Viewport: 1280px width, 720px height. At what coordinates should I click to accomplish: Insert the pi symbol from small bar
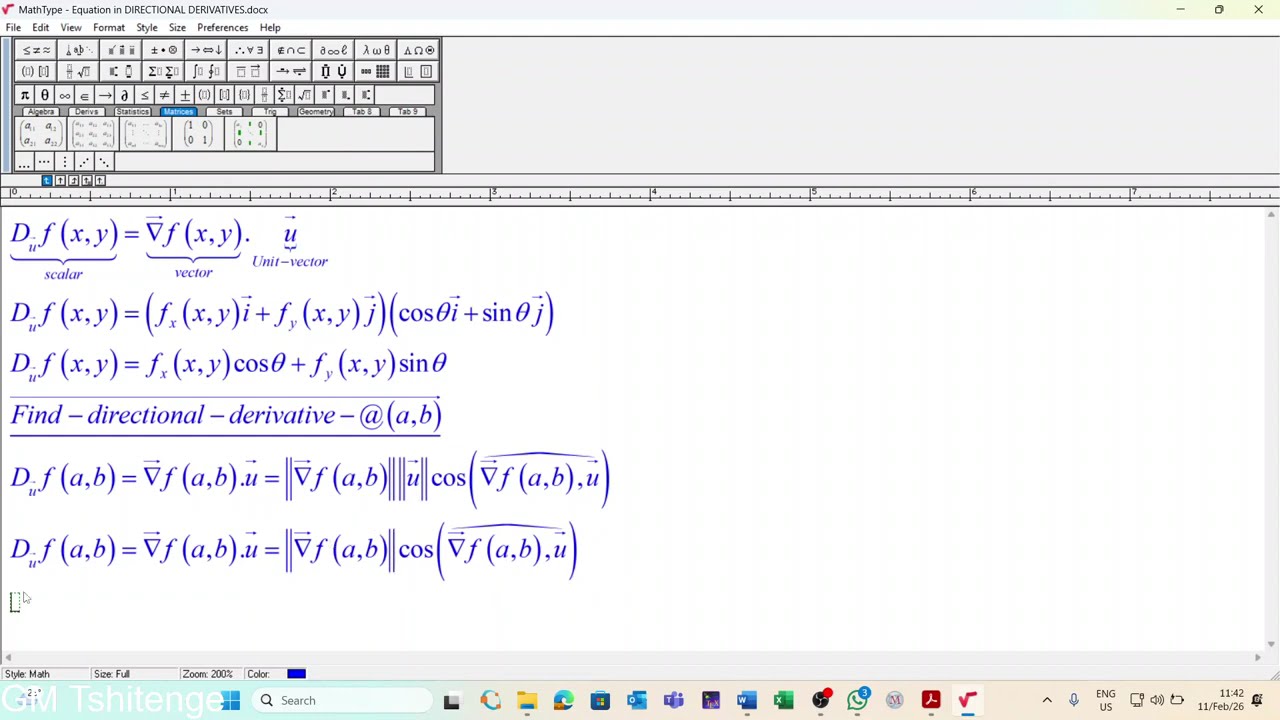[x=25, y=95]
